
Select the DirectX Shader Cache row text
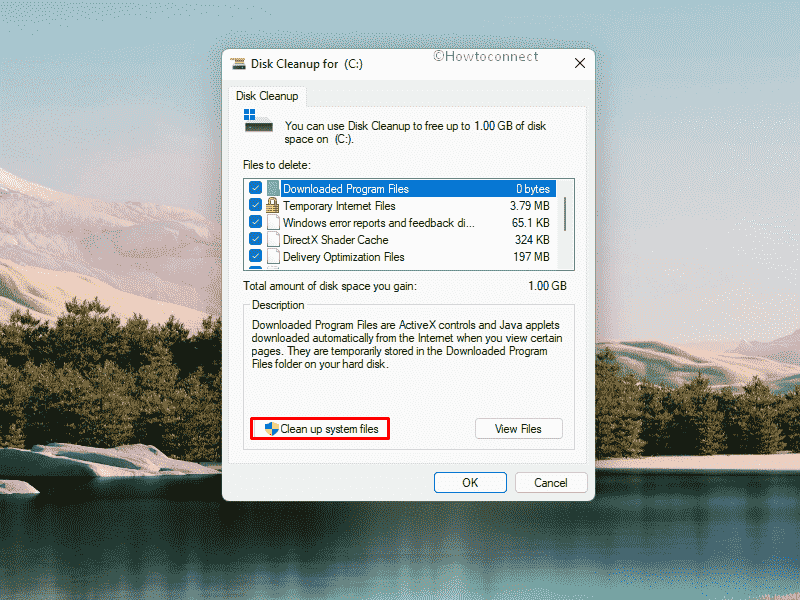pyautogui.click(x=336, y=240)
